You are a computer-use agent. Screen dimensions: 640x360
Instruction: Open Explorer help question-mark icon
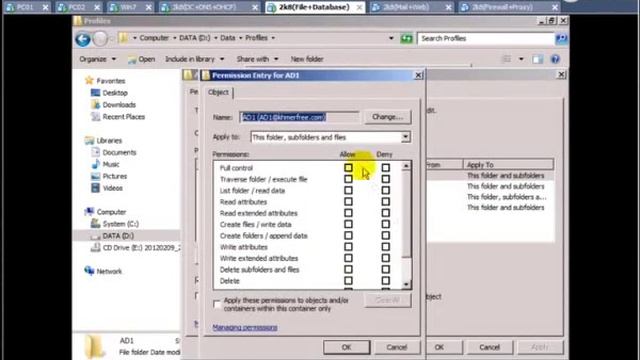tap(555, 59)
